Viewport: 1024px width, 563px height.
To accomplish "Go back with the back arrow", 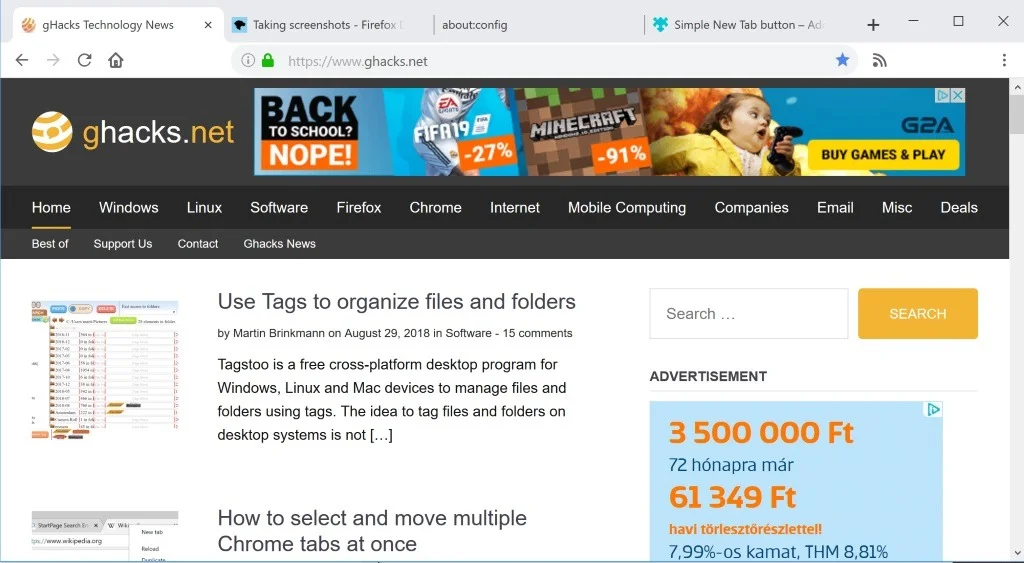I will click(22, 60).
